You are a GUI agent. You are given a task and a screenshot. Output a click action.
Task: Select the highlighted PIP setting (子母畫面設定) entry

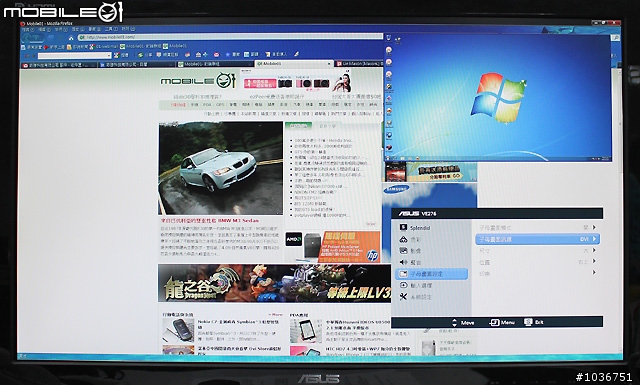431,274
